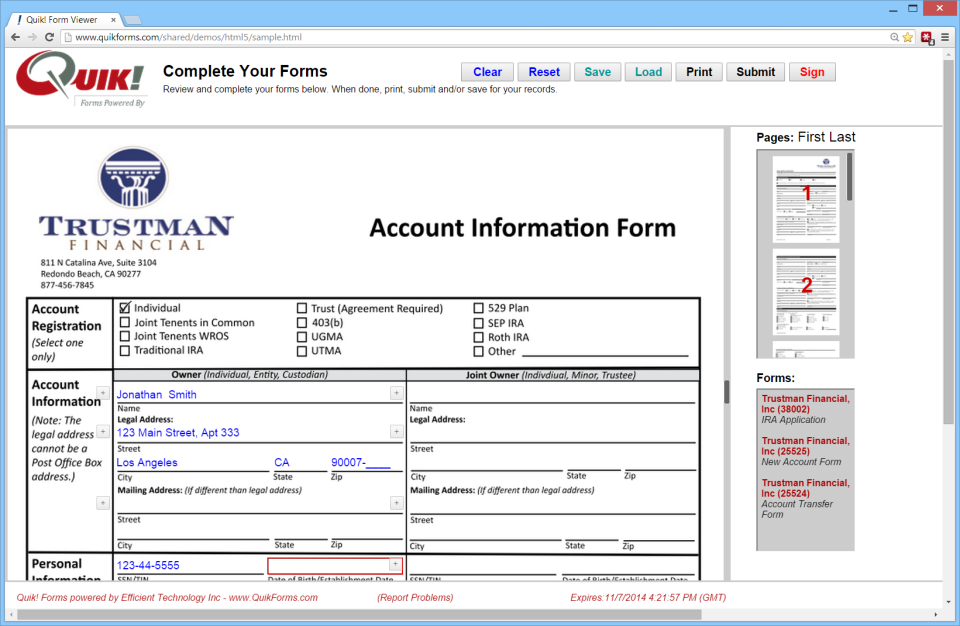Click plus icon below Post Office Box note

pos(103,503)
